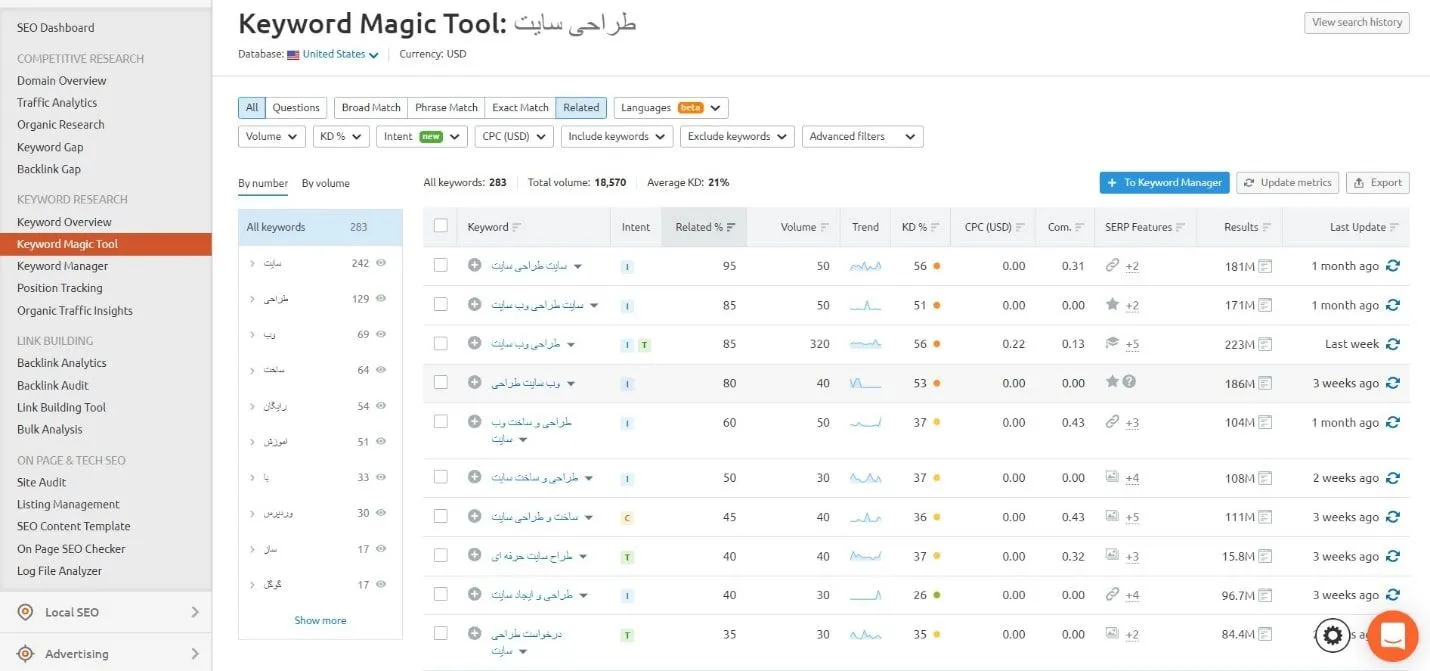Refresh metrics for the 15.8M results row
This screenshot has height=671, width=1430.
(1393, 556)
